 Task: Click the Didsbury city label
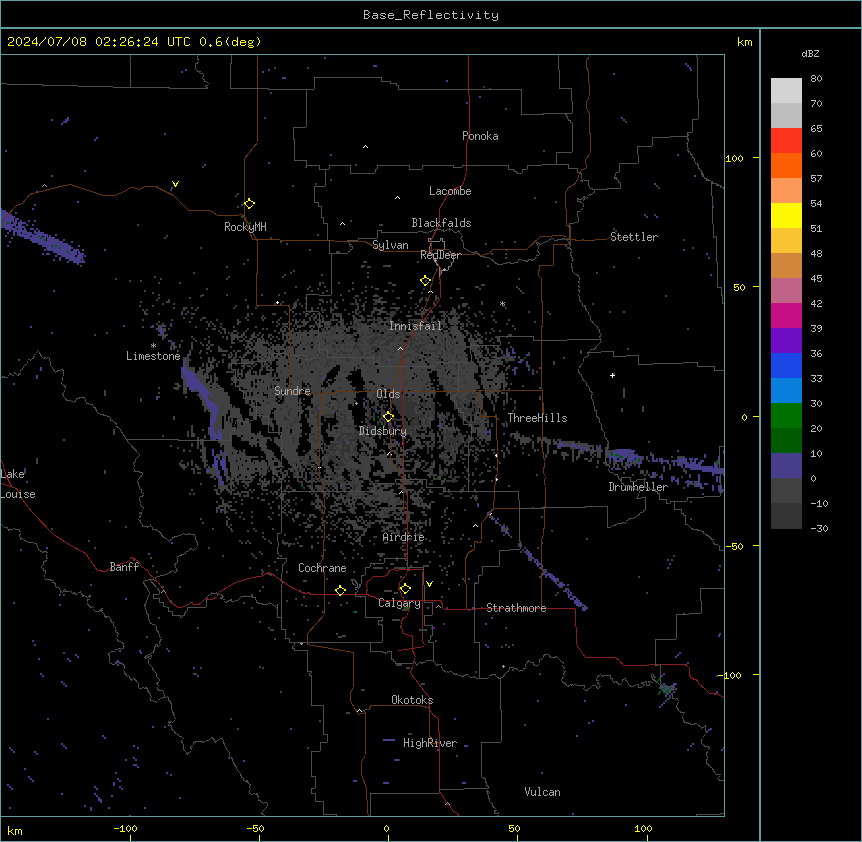click(383, 431)
